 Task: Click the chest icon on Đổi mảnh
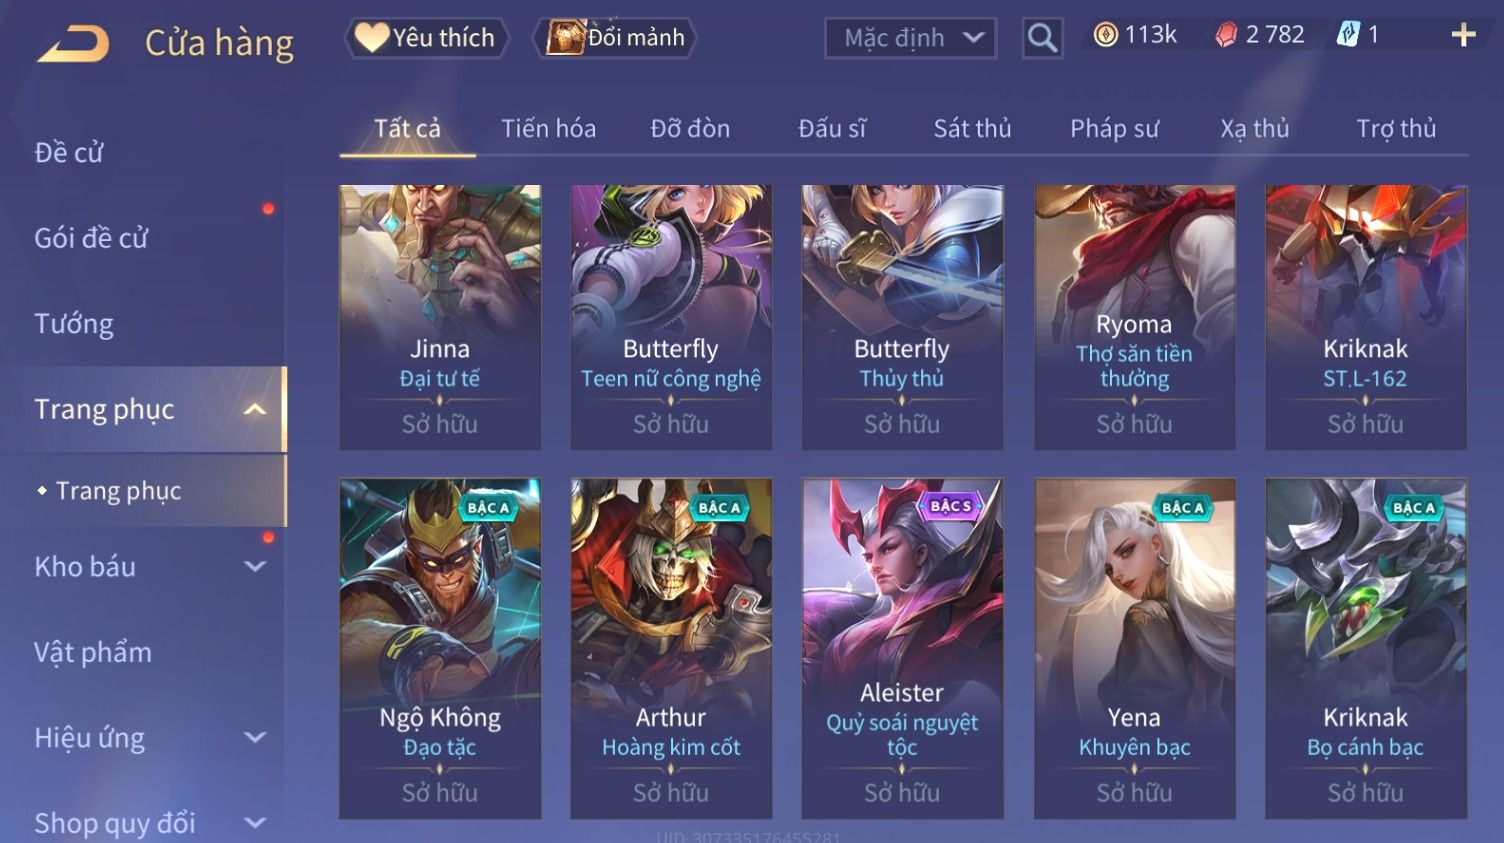(565, 38)
